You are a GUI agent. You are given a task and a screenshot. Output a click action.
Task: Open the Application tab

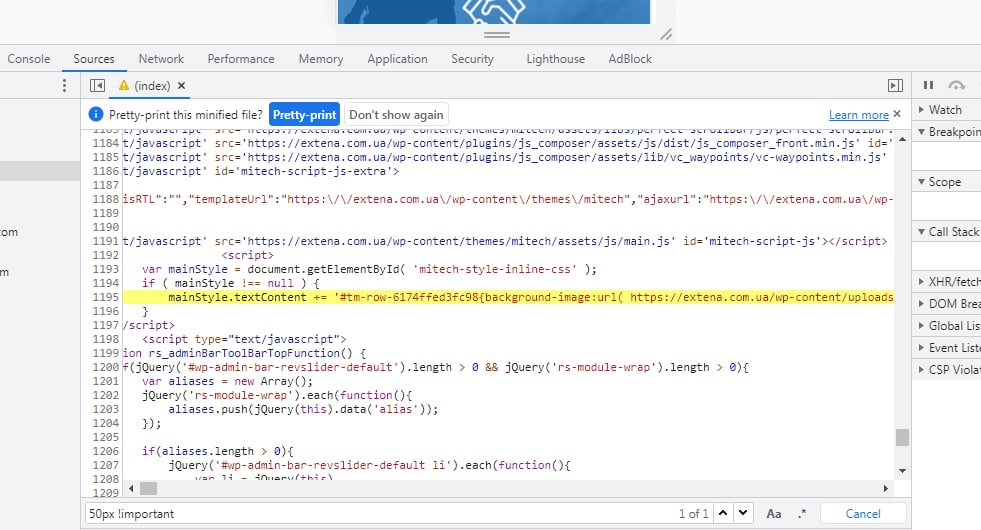tap(397, 59)
